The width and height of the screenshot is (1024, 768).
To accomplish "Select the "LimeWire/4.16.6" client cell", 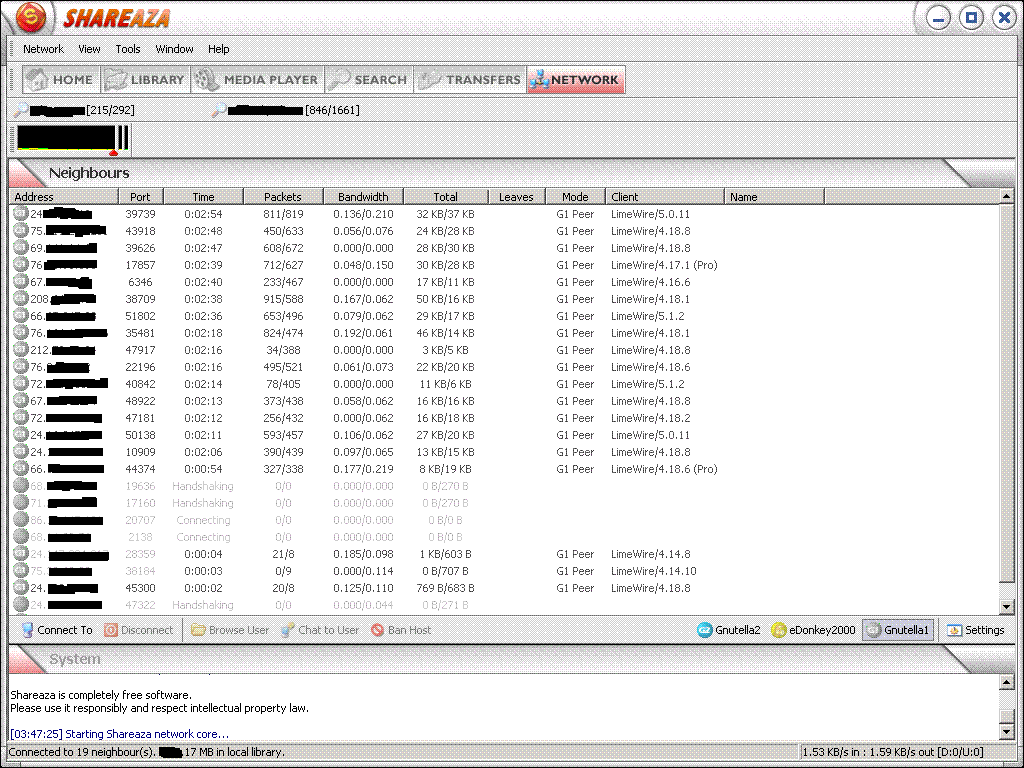I will pyautogui.click(x=650, y=282).
